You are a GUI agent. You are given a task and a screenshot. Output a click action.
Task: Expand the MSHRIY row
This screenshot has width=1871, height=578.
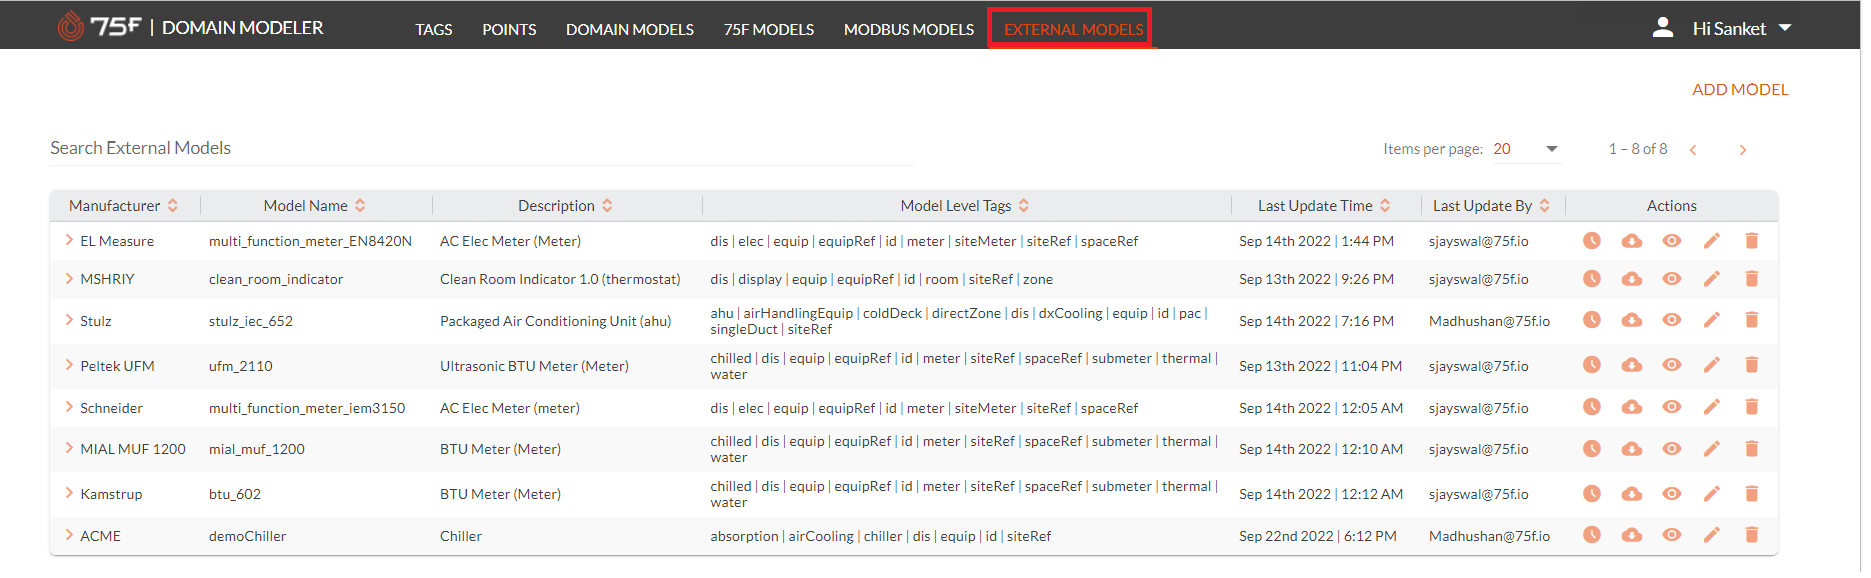pyautogui.click(x=69, y=278)
